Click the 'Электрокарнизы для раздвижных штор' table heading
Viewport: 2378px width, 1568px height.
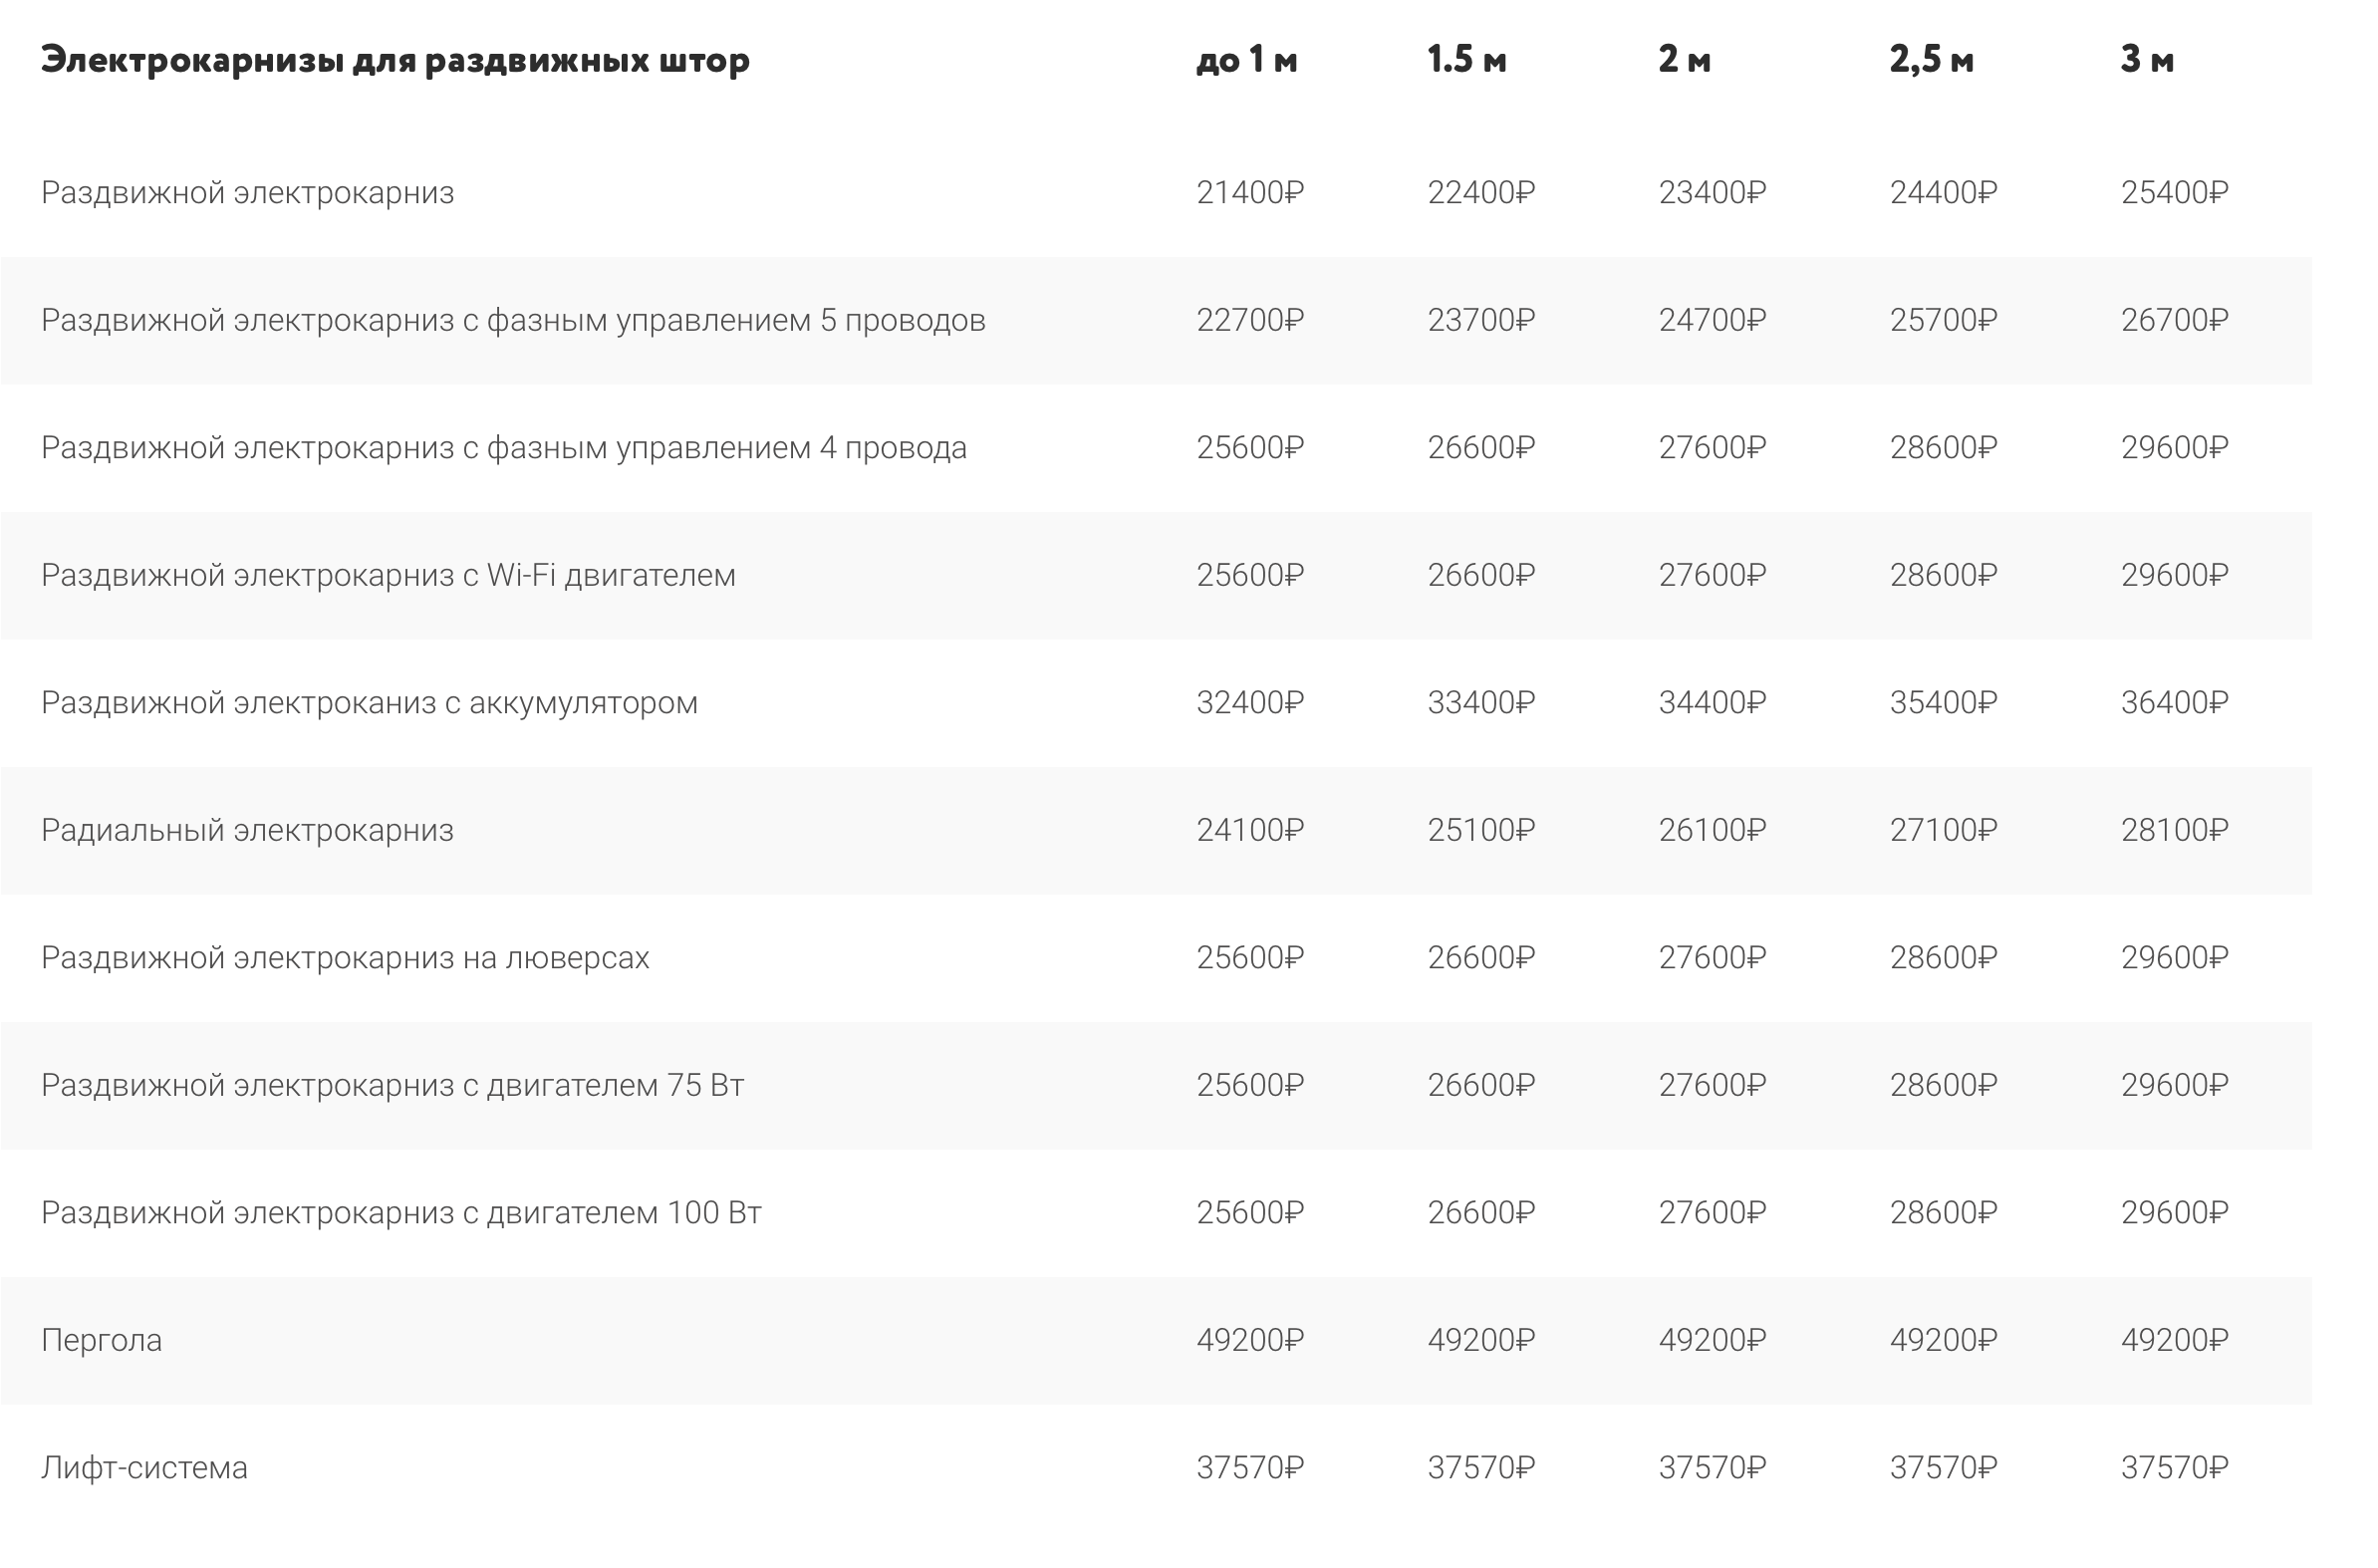point(395,61)
